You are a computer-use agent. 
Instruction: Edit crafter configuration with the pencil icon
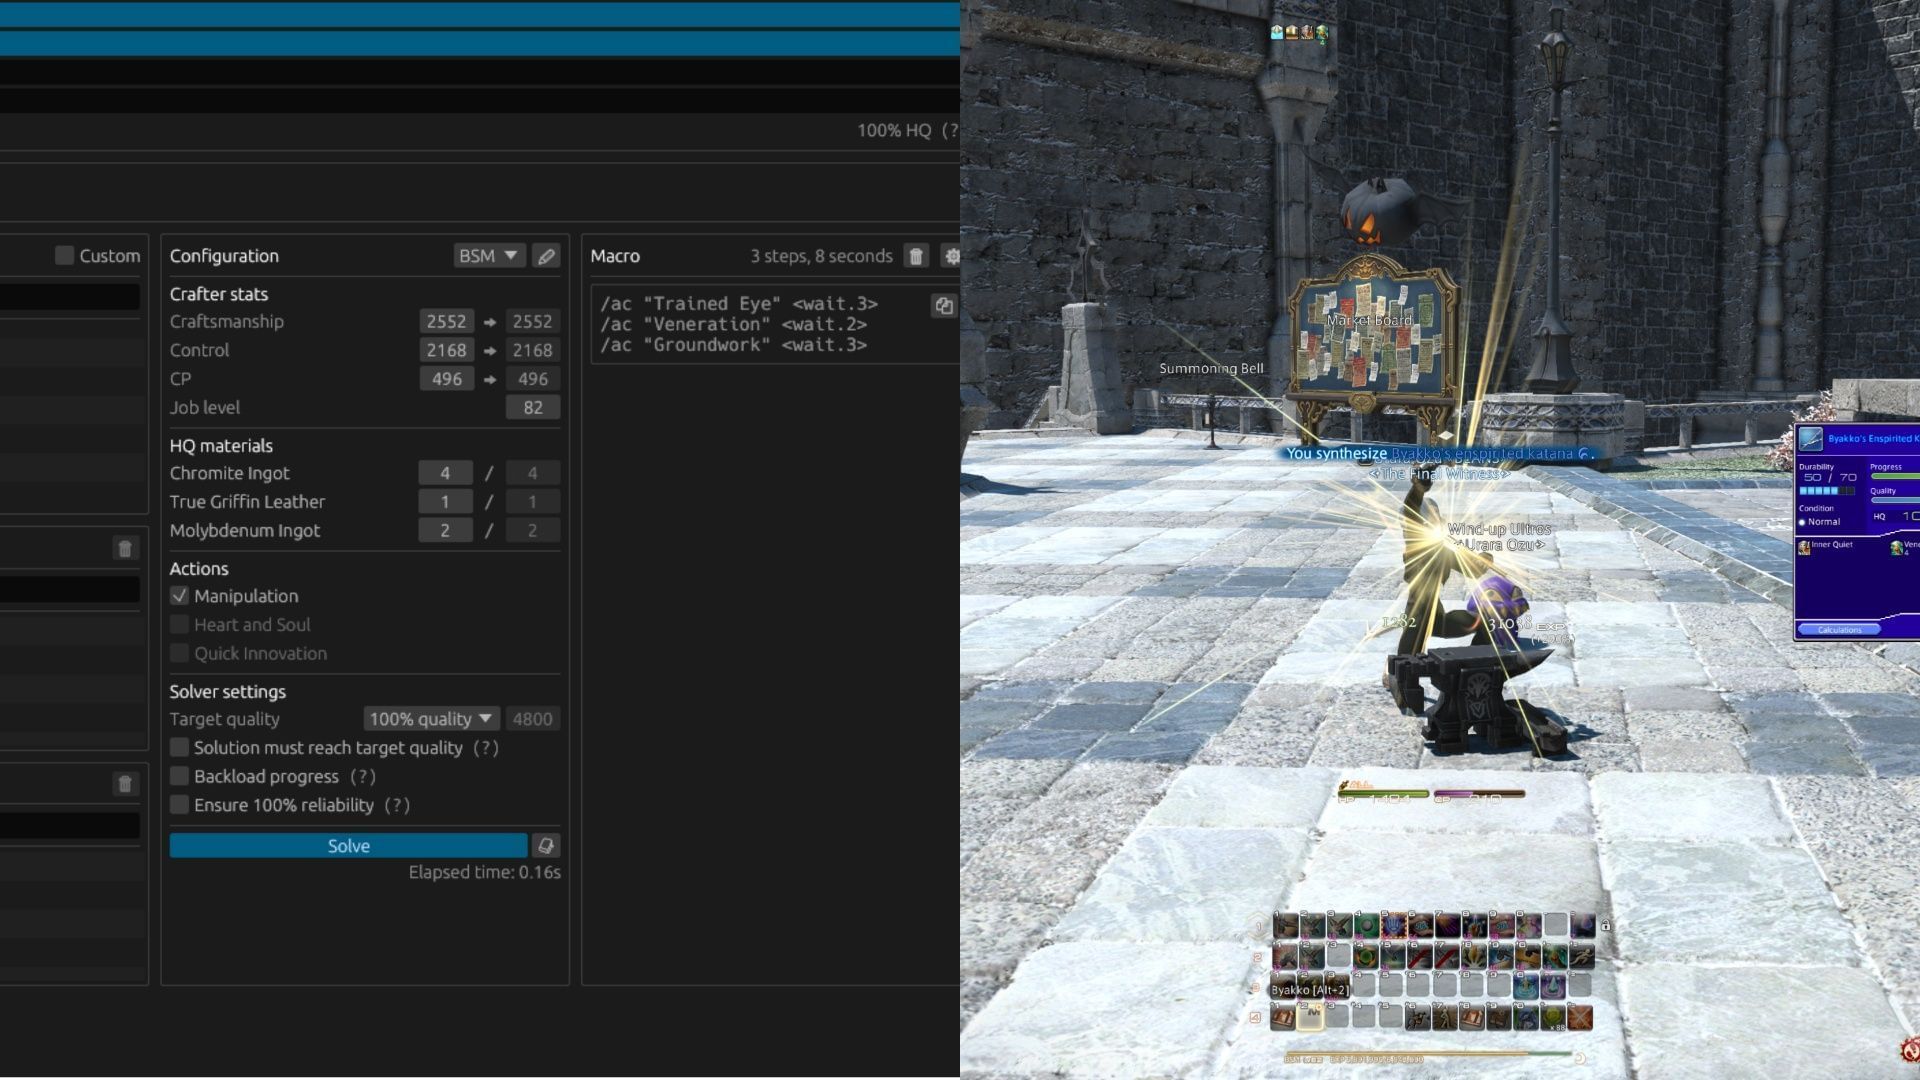point(546,256)
